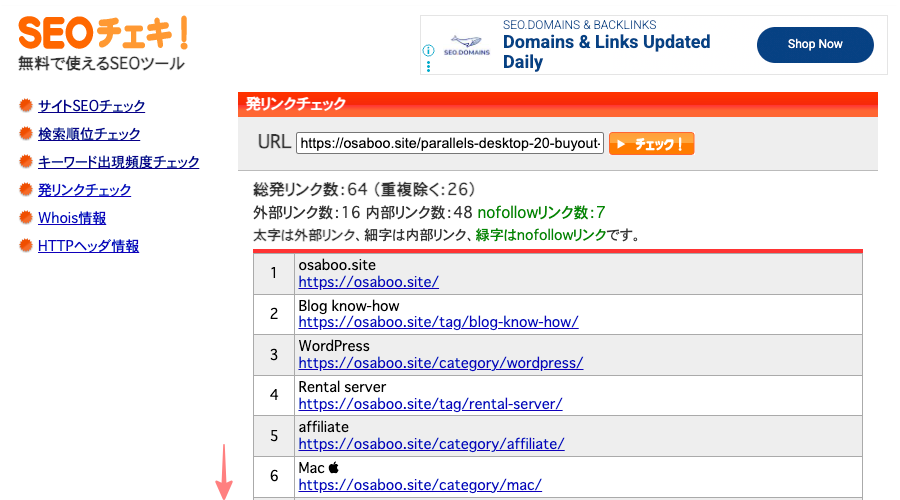Open the tag/rental-server URL
Image resolution: width=900 pixels, height=500 pixels.
430,404
